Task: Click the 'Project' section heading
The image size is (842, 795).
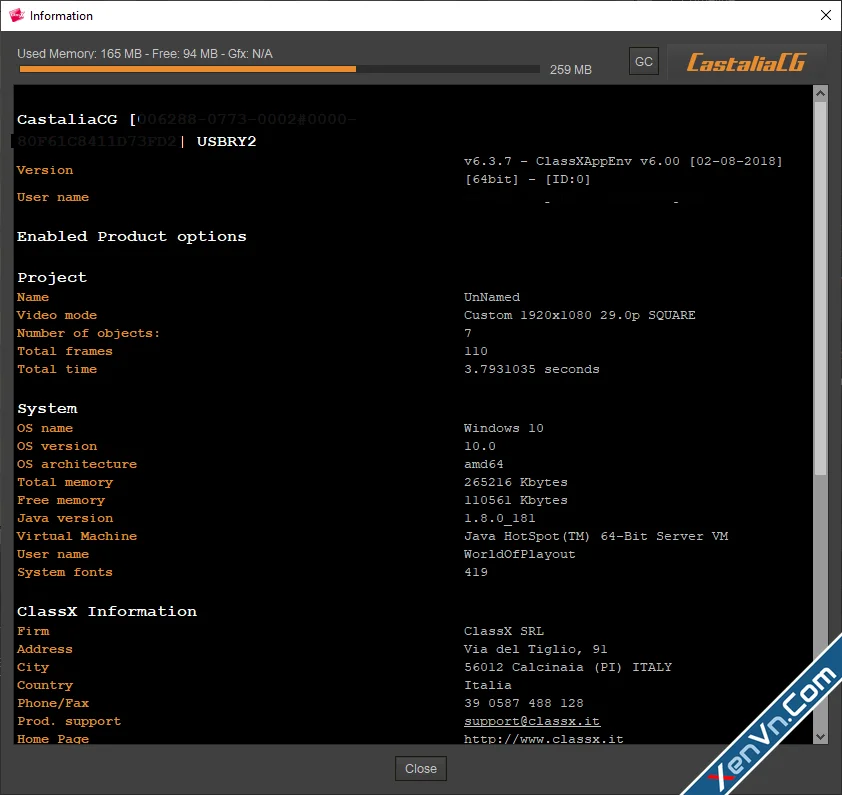Action: click(52, 277)
